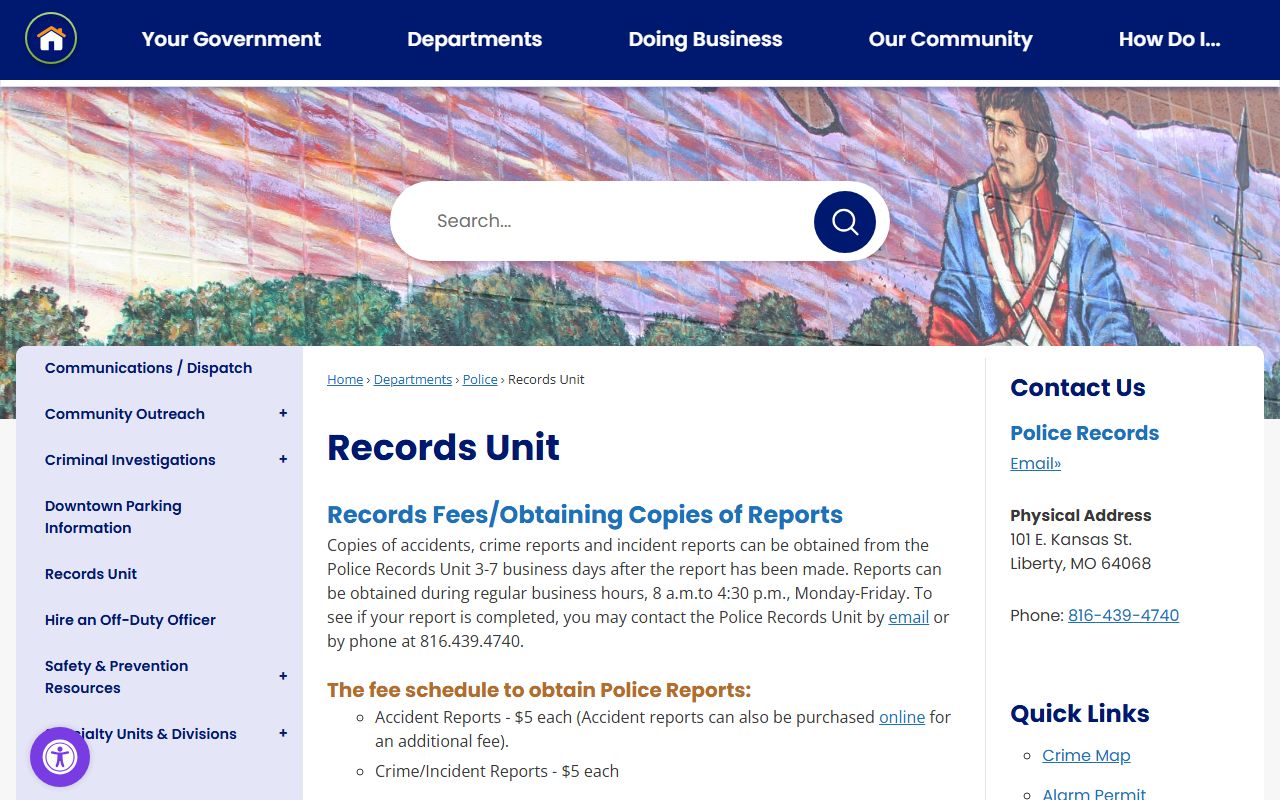
Task: Expand Community Outreach submenu
Action: pos(283,414)
